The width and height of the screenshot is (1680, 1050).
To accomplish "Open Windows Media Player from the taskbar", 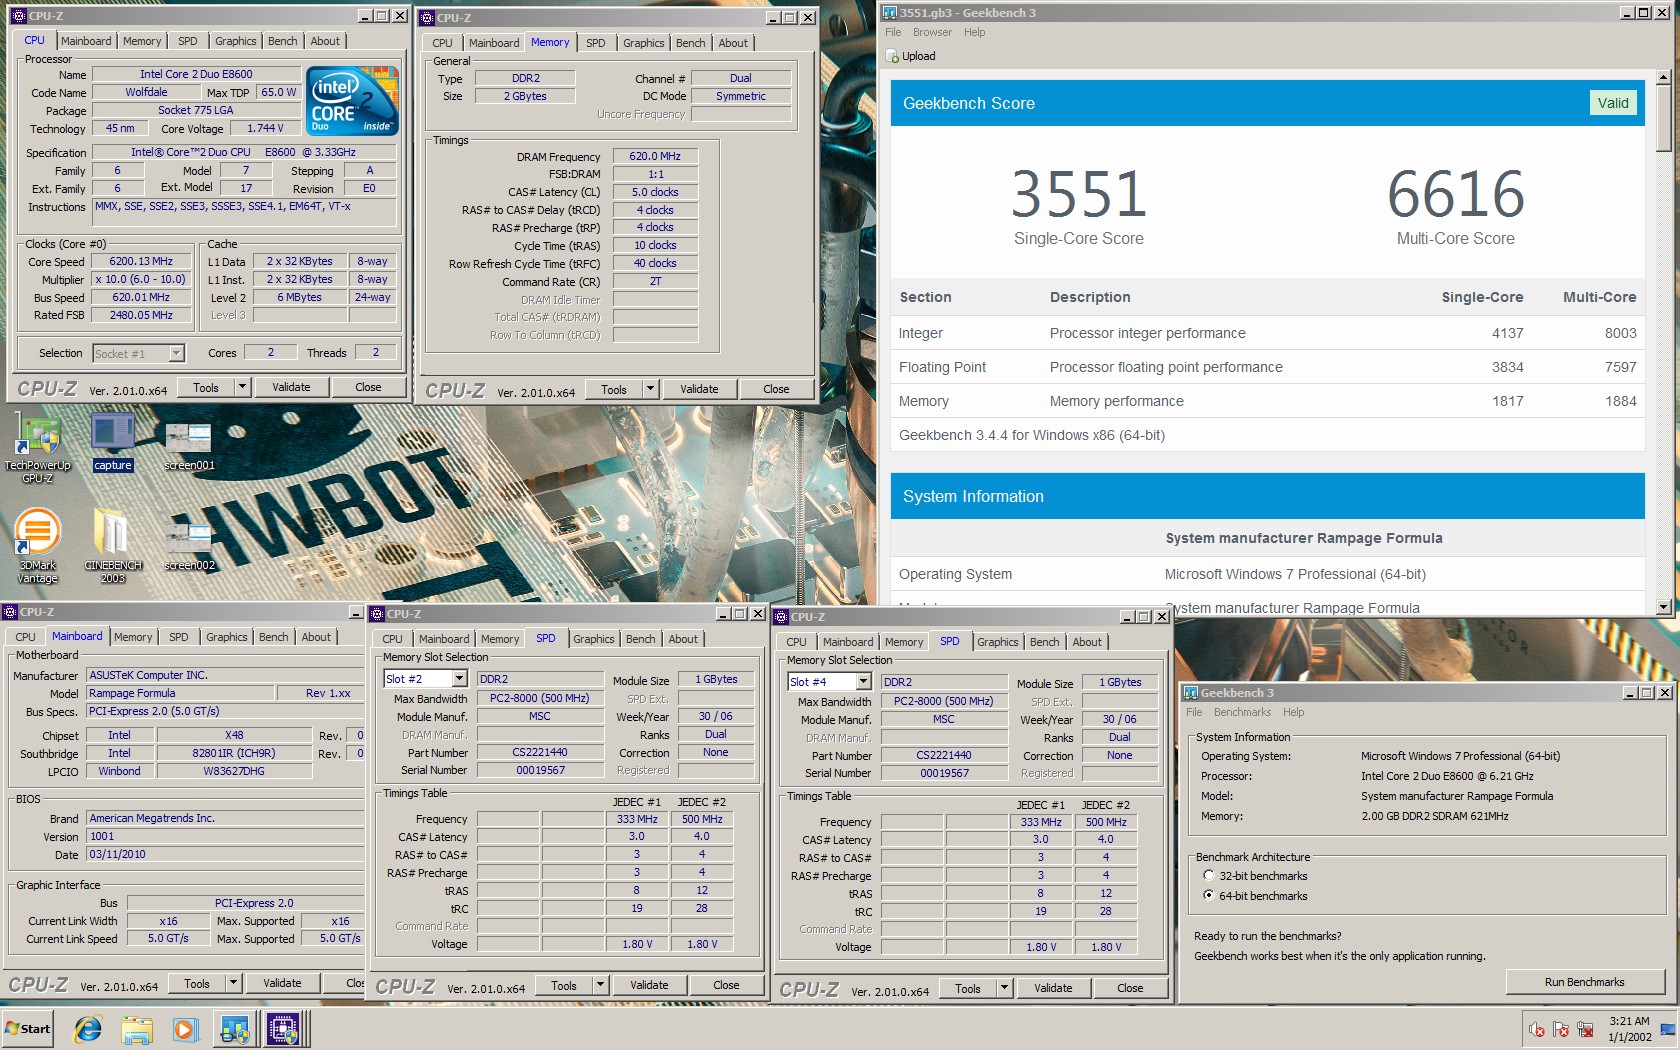I will [185, 1029].
